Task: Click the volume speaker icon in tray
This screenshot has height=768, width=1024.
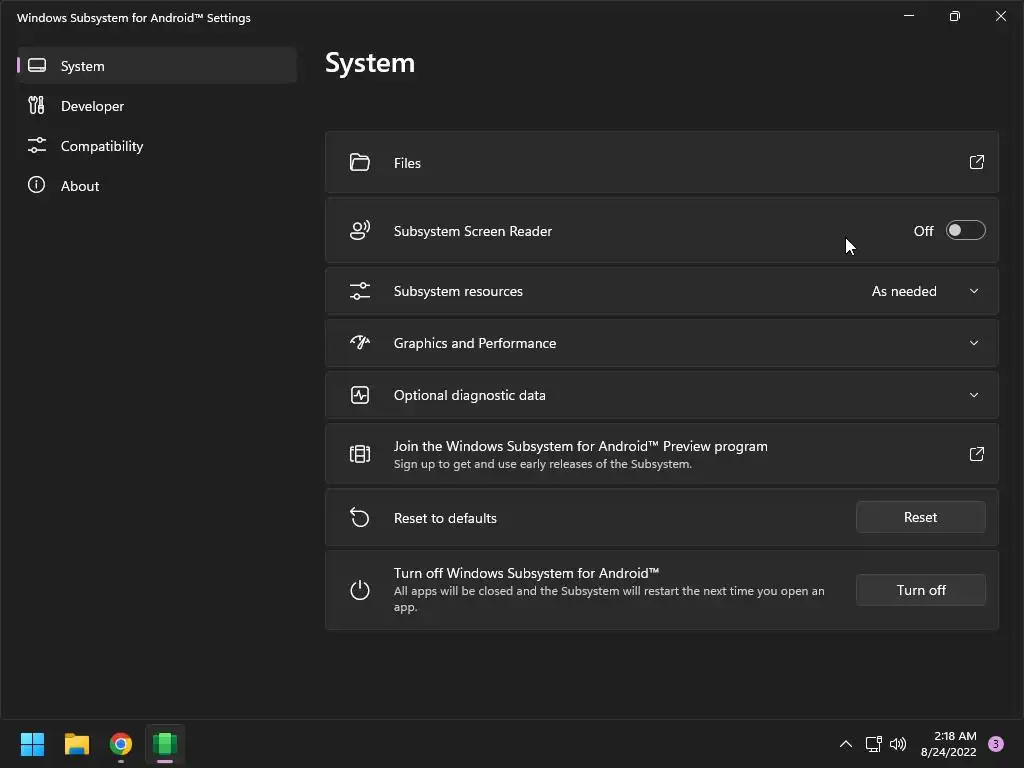Action: [x=898, y=744]
